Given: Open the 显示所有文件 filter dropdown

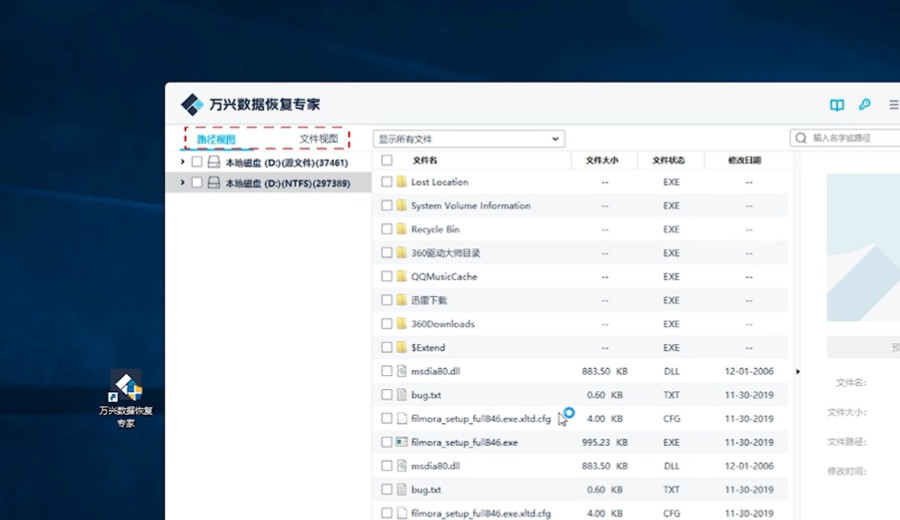Looking at the screenshot, I should pos(468,139).
